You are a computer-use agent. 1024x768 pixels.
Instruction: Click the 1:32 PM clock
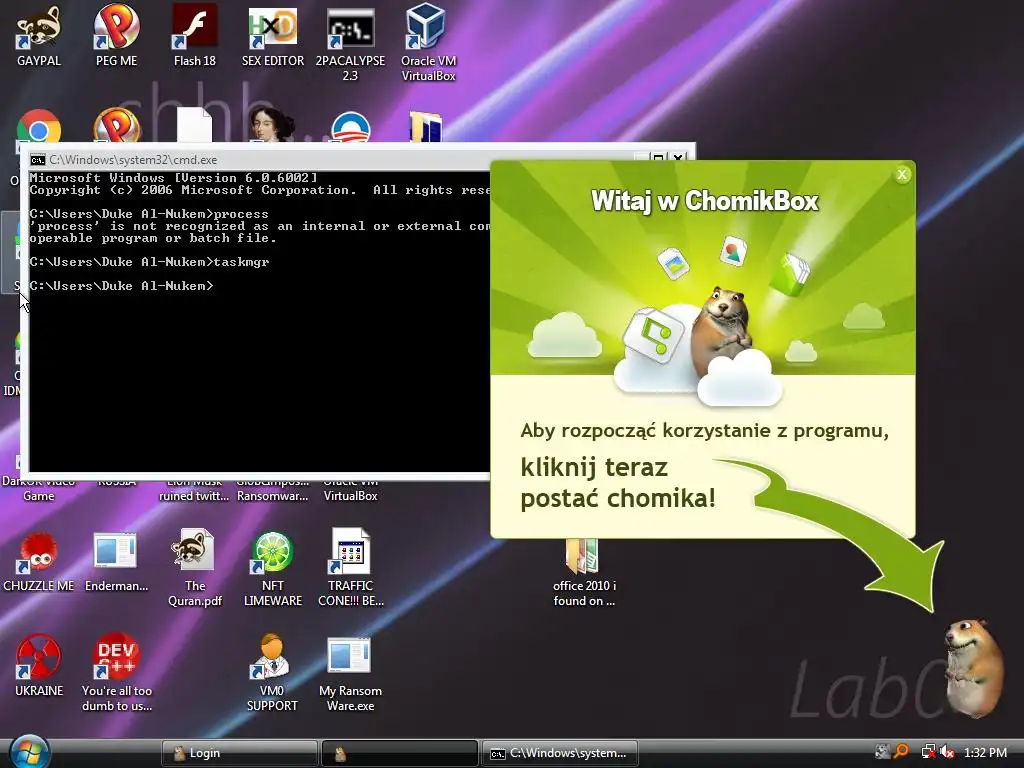pos(985,752)
